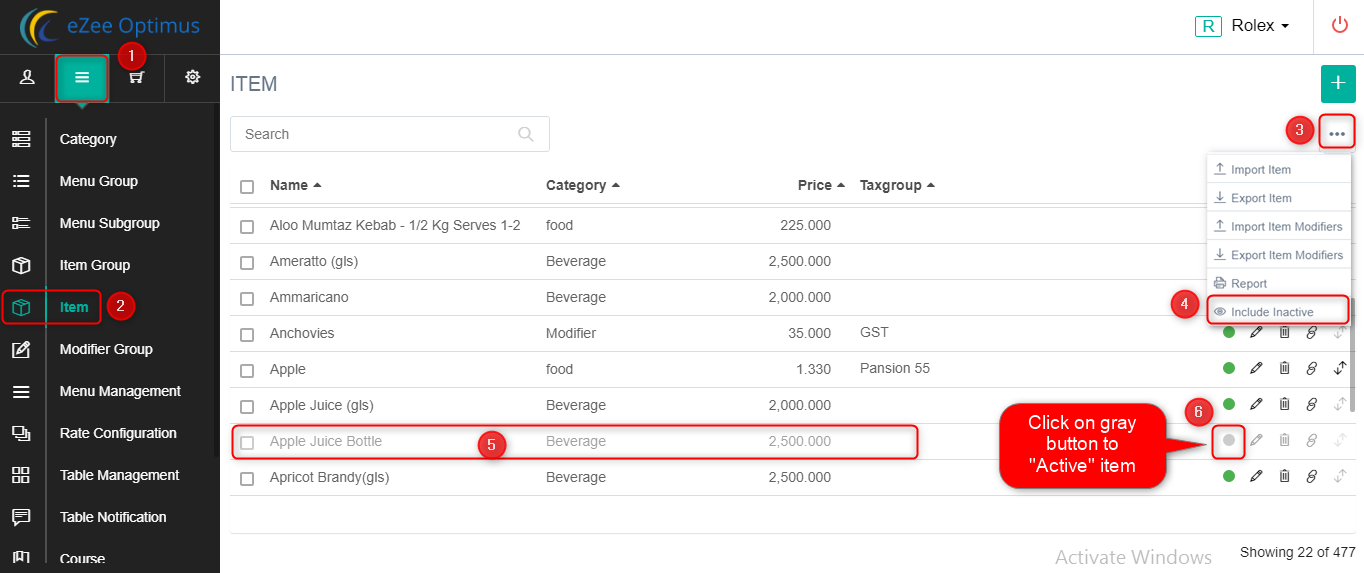
Task: Open Item Group in the sidebar
Action: [94, 265]
